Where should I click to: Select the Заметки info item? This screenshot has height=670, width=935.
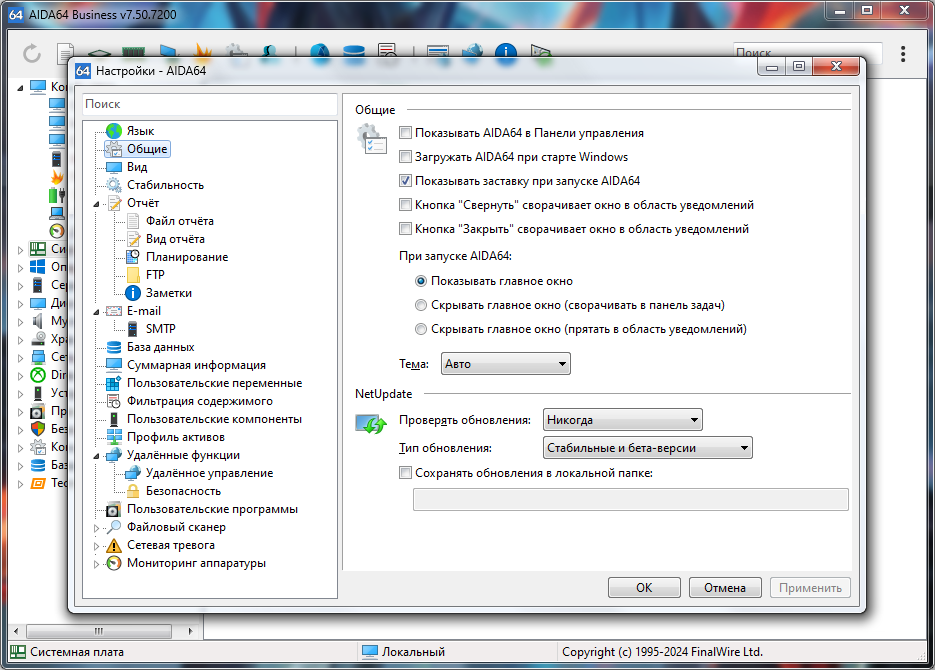pos(159,293)
